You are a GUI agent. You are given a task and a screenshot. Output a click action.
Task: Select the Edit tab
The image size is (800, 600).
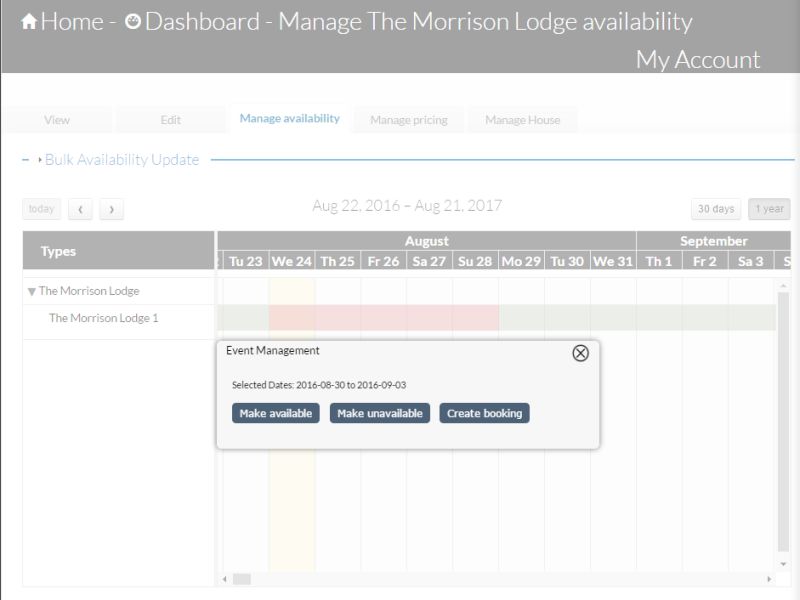pos(170,119)
